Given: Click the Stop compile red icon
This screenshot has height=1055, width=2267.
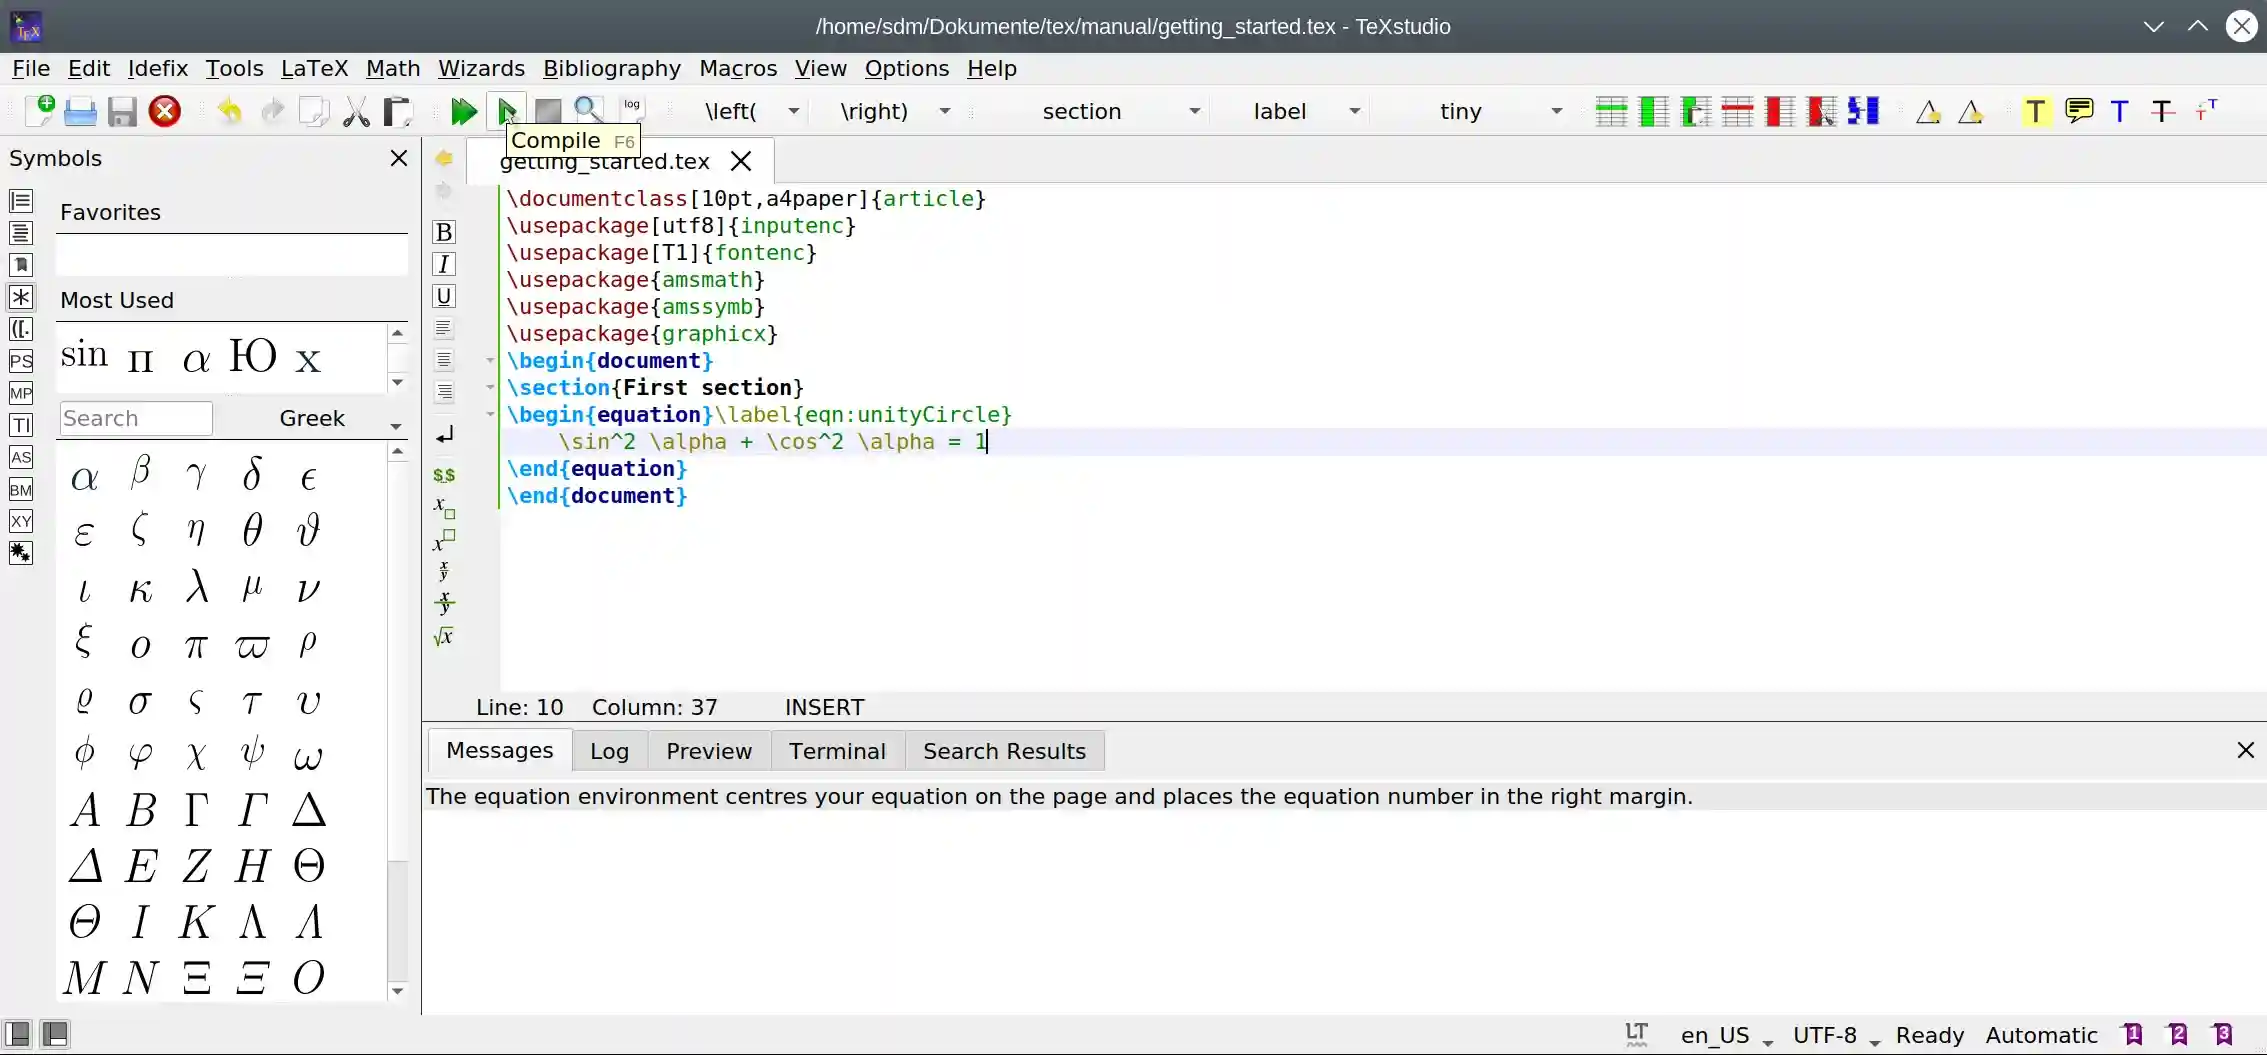Looking at the screenshot, I should [x=164, y=111].
